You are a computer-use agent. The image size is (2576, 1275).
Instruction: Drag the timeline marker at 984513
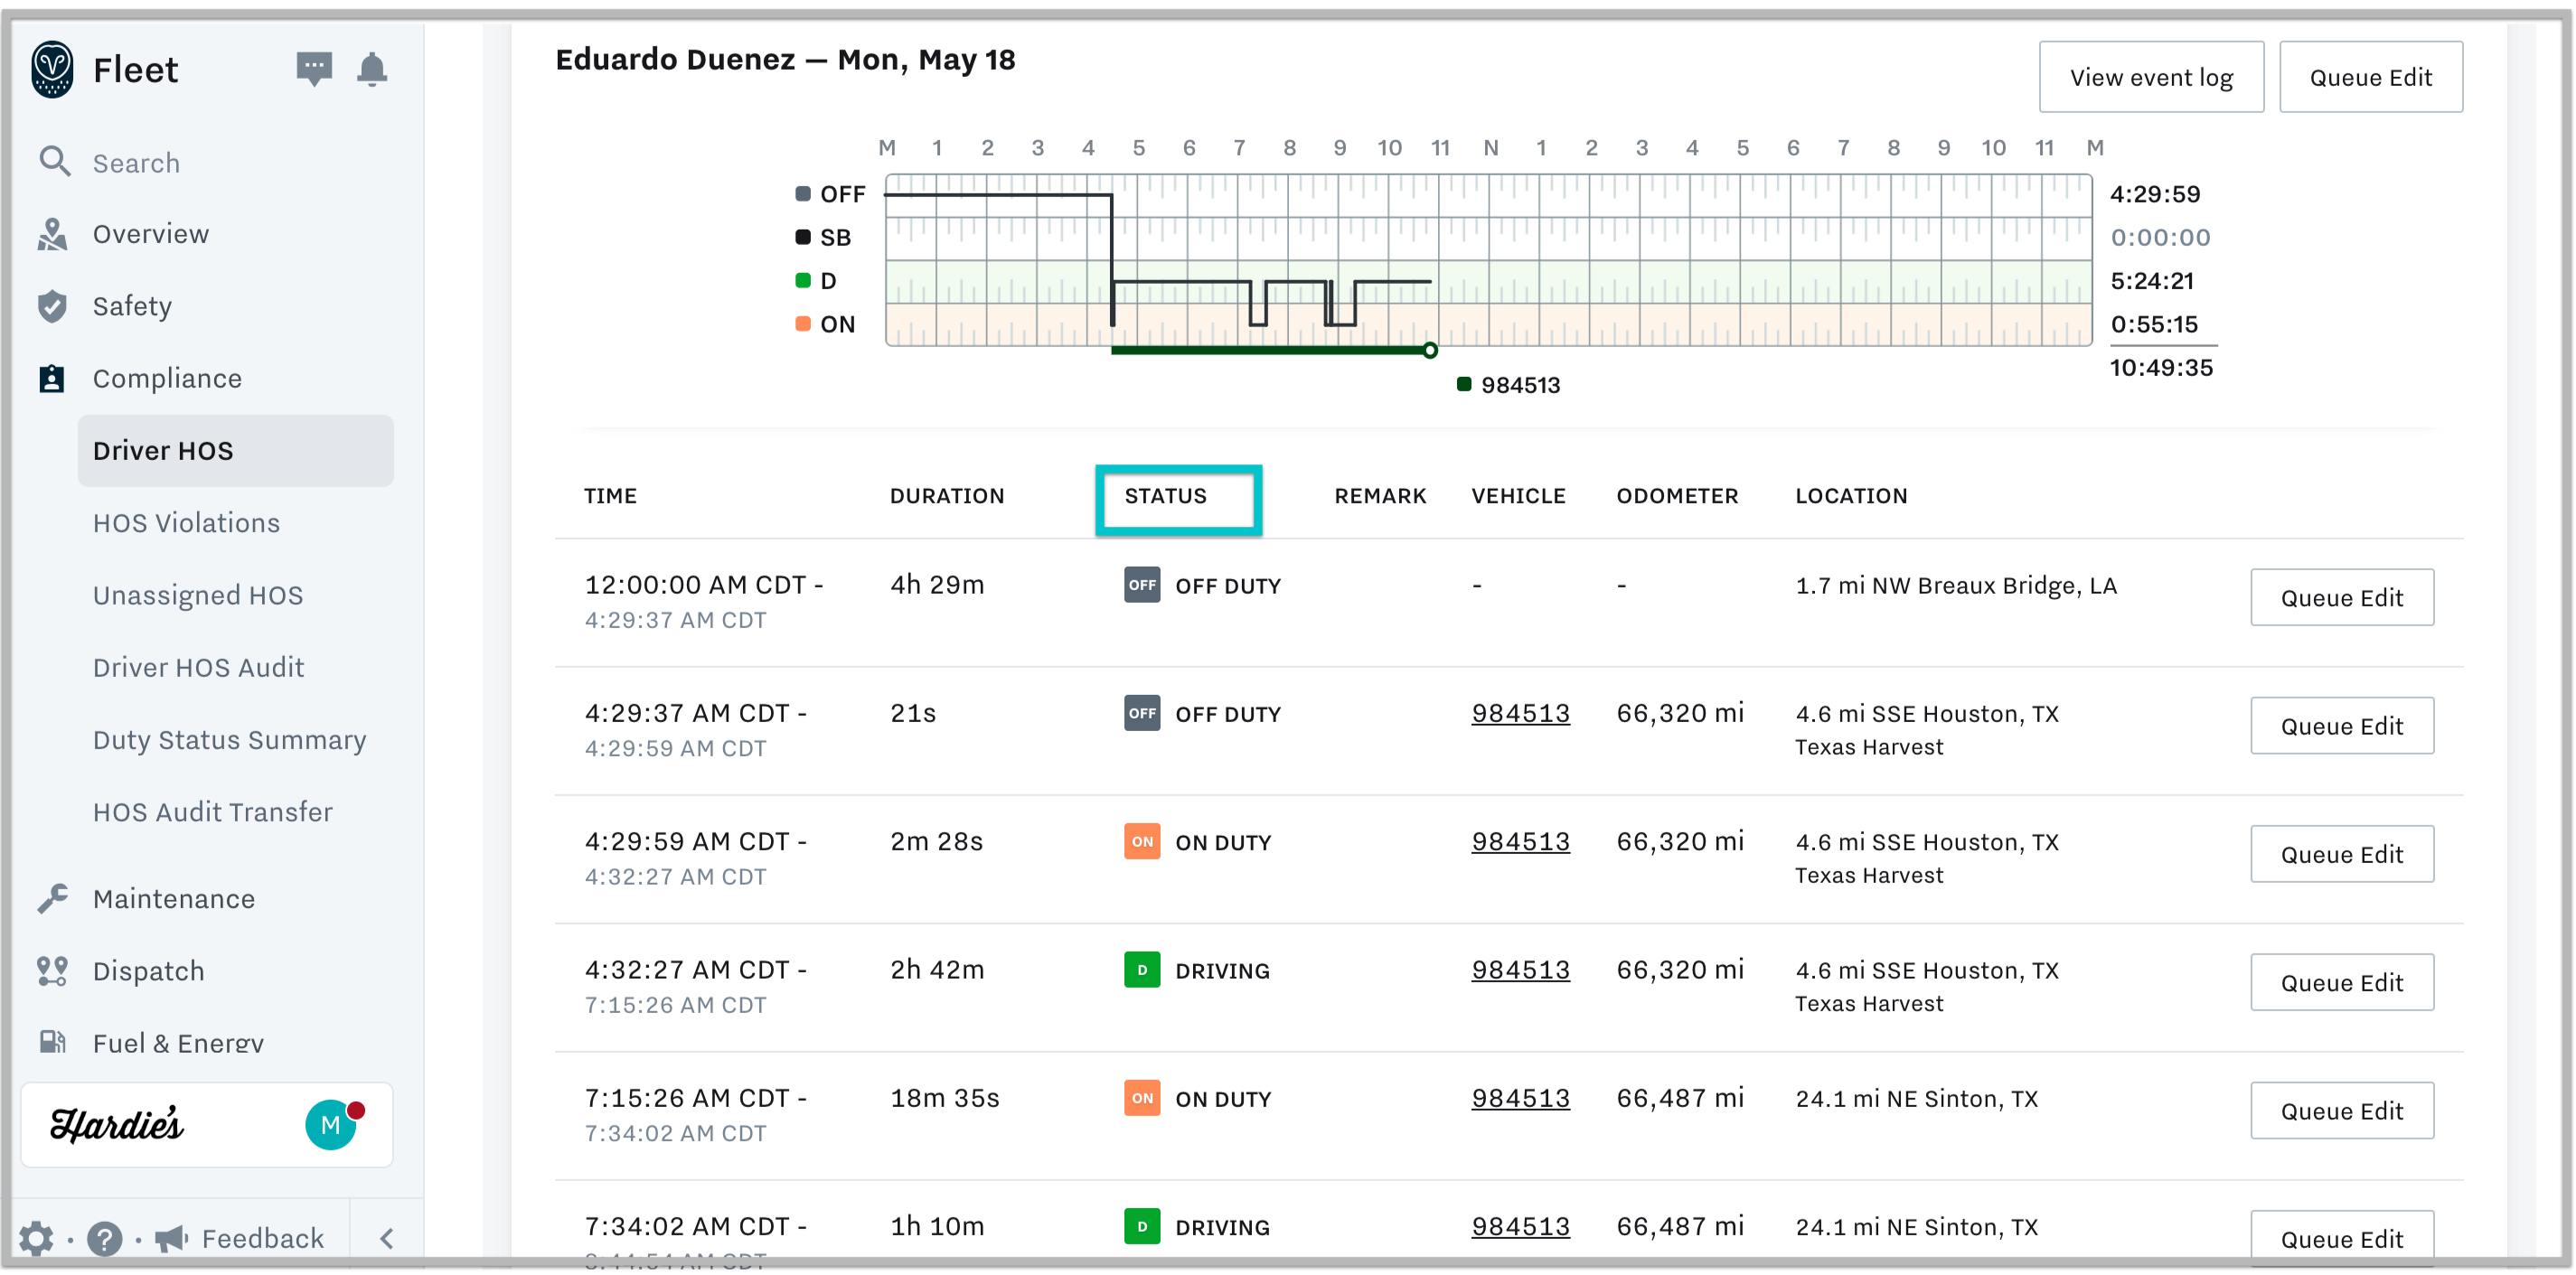pyautogui.click(x=1427, y=348)
